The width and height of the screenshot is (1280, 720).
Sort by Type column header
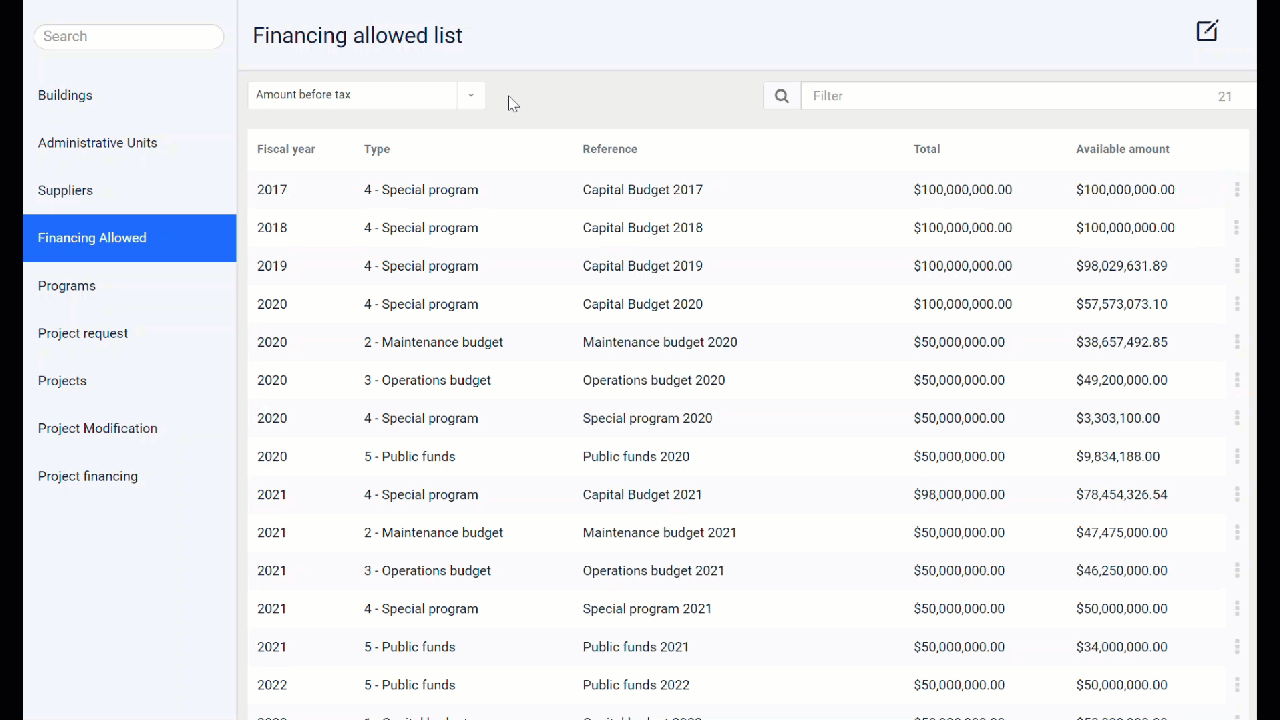(377, 149)
